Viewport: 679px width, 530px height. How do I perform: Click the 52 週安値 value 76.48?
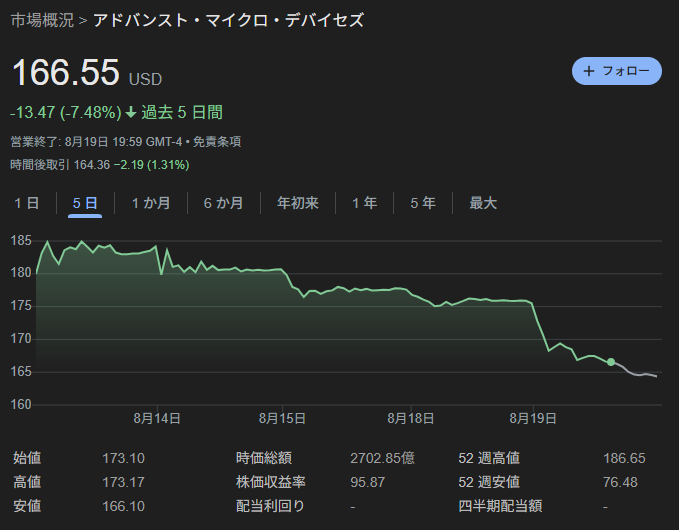620,482
